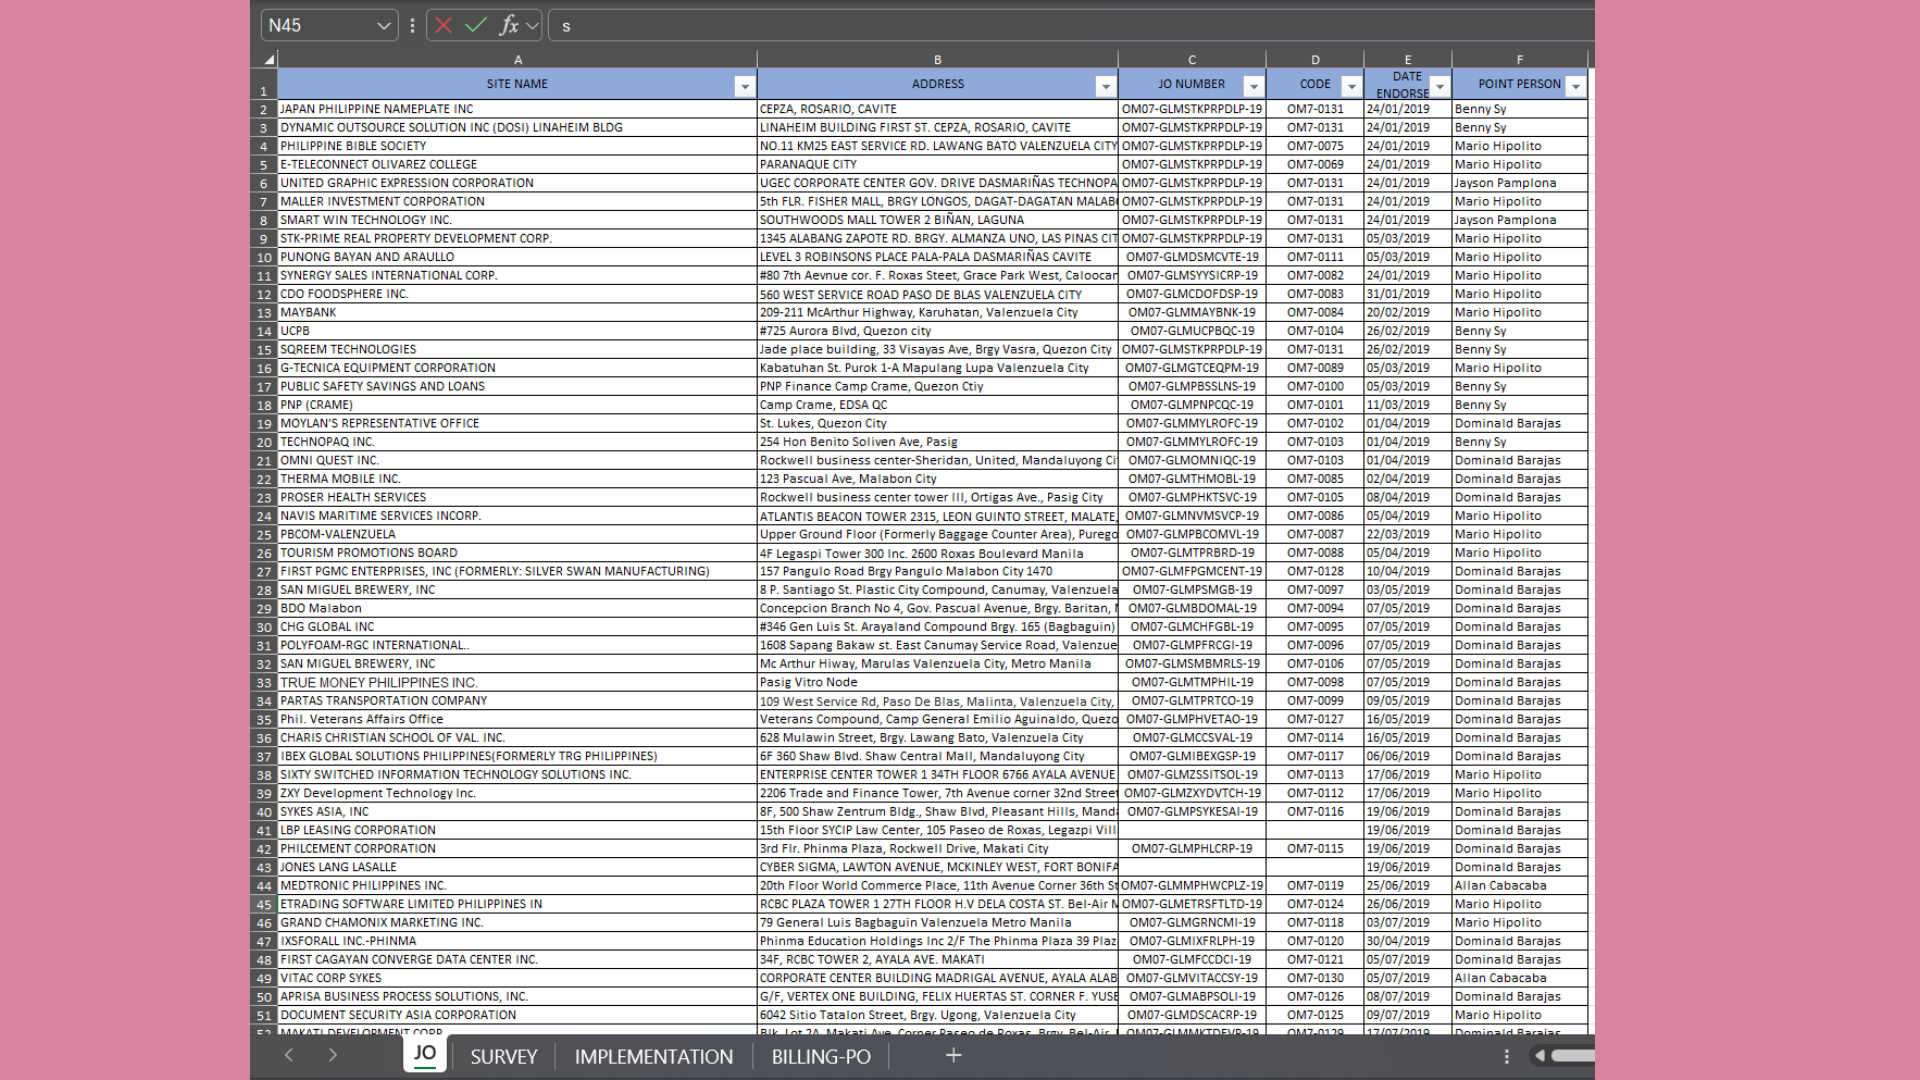The width and height of the screenshot is (1920, 1080).
Task: Select column D header
Action: tap(1314, 60)
